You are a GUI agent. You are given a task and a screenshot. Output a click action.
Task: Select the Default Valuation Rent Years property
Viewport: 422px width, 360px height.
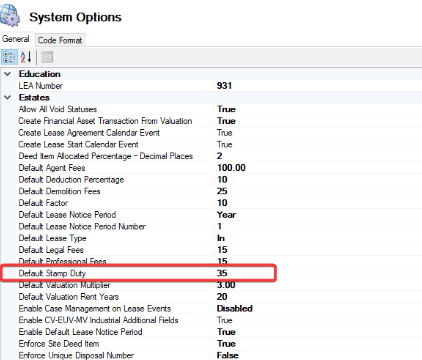[69, 297]
